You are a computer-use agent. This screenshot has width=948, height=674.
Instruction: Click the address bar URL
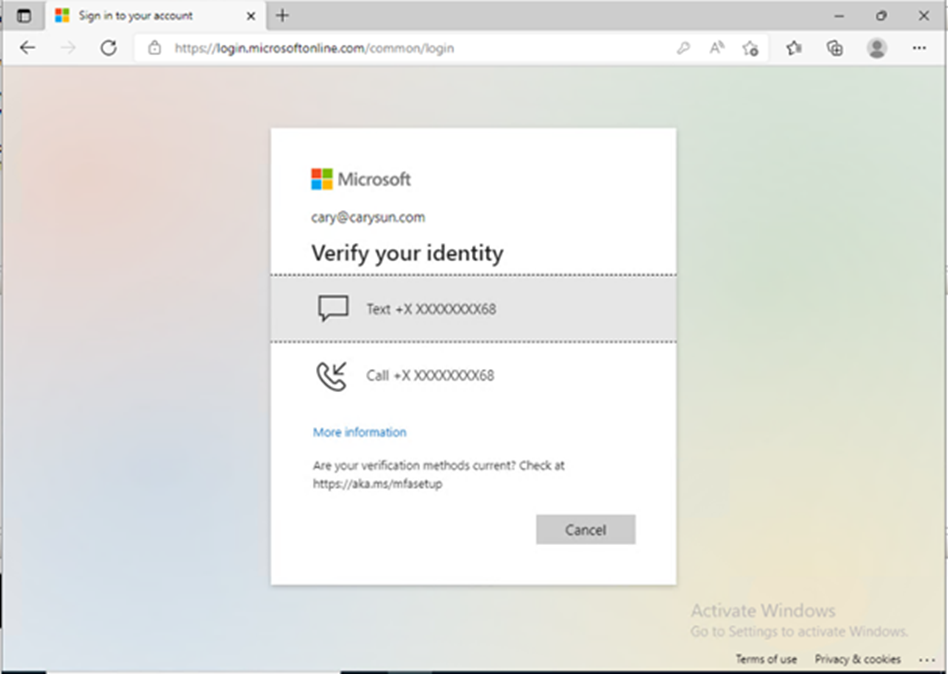(314, 48)
